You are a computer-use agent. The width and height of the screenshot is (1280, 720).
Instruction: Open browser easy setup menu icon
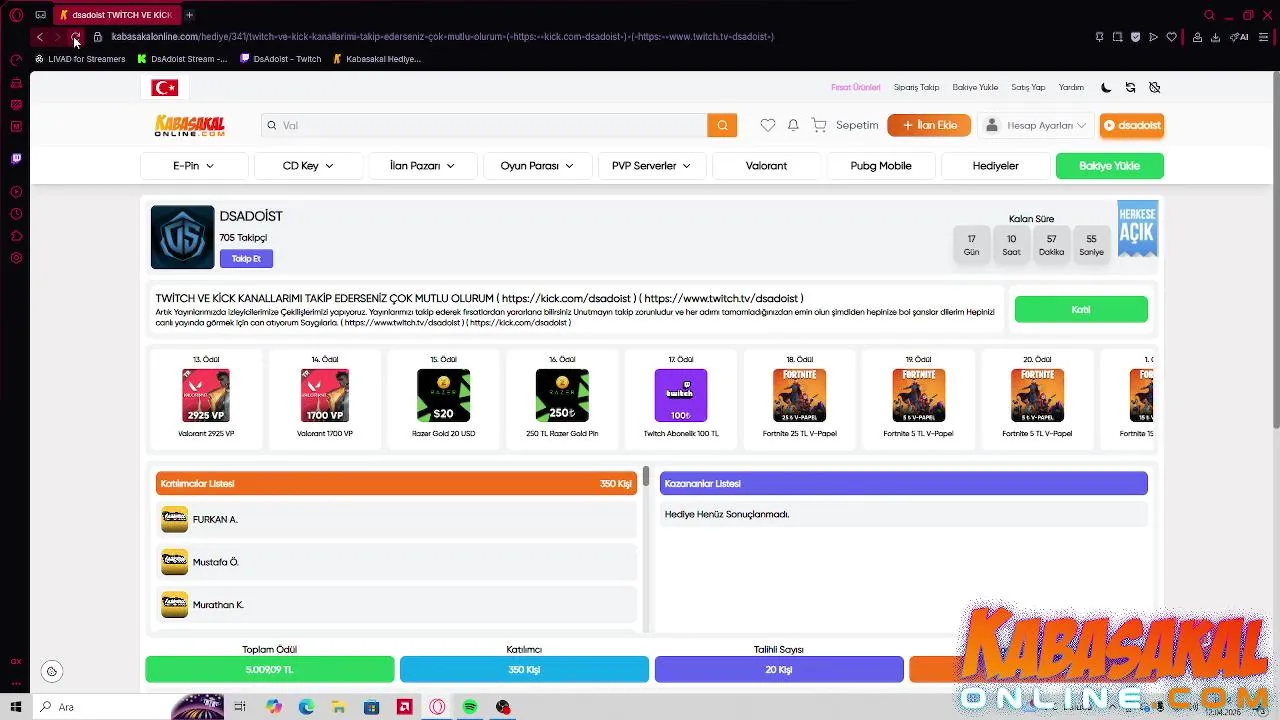point(1264,37)
